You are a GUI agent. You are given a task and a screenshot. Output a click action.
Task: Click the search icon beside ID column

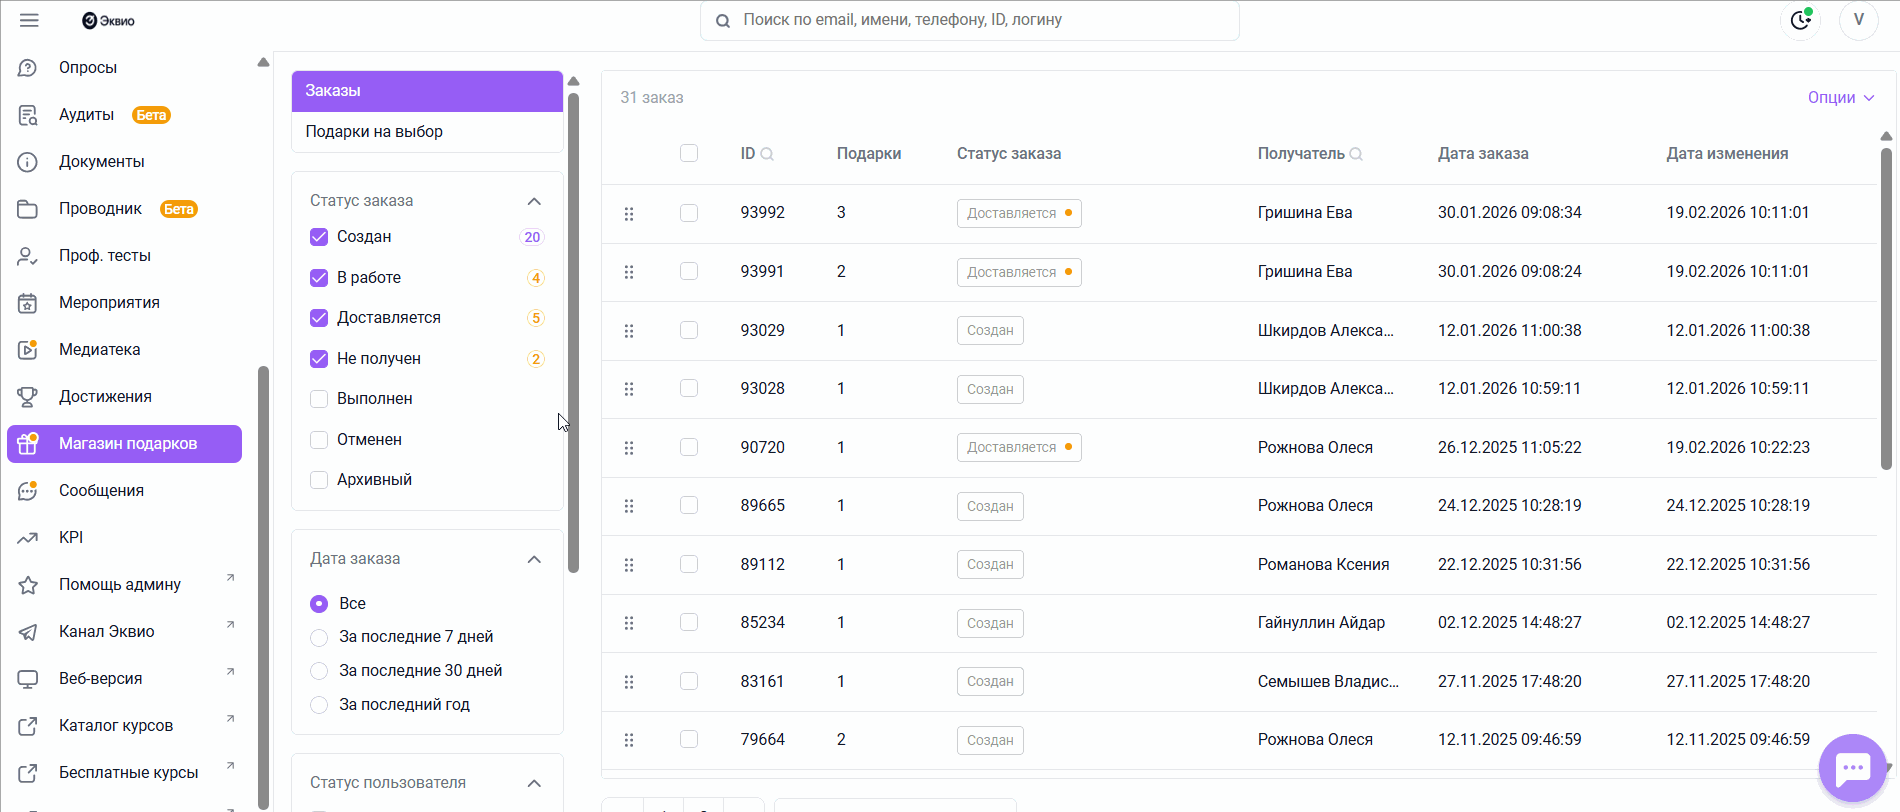pyautogui.click(x=767, y=154)
